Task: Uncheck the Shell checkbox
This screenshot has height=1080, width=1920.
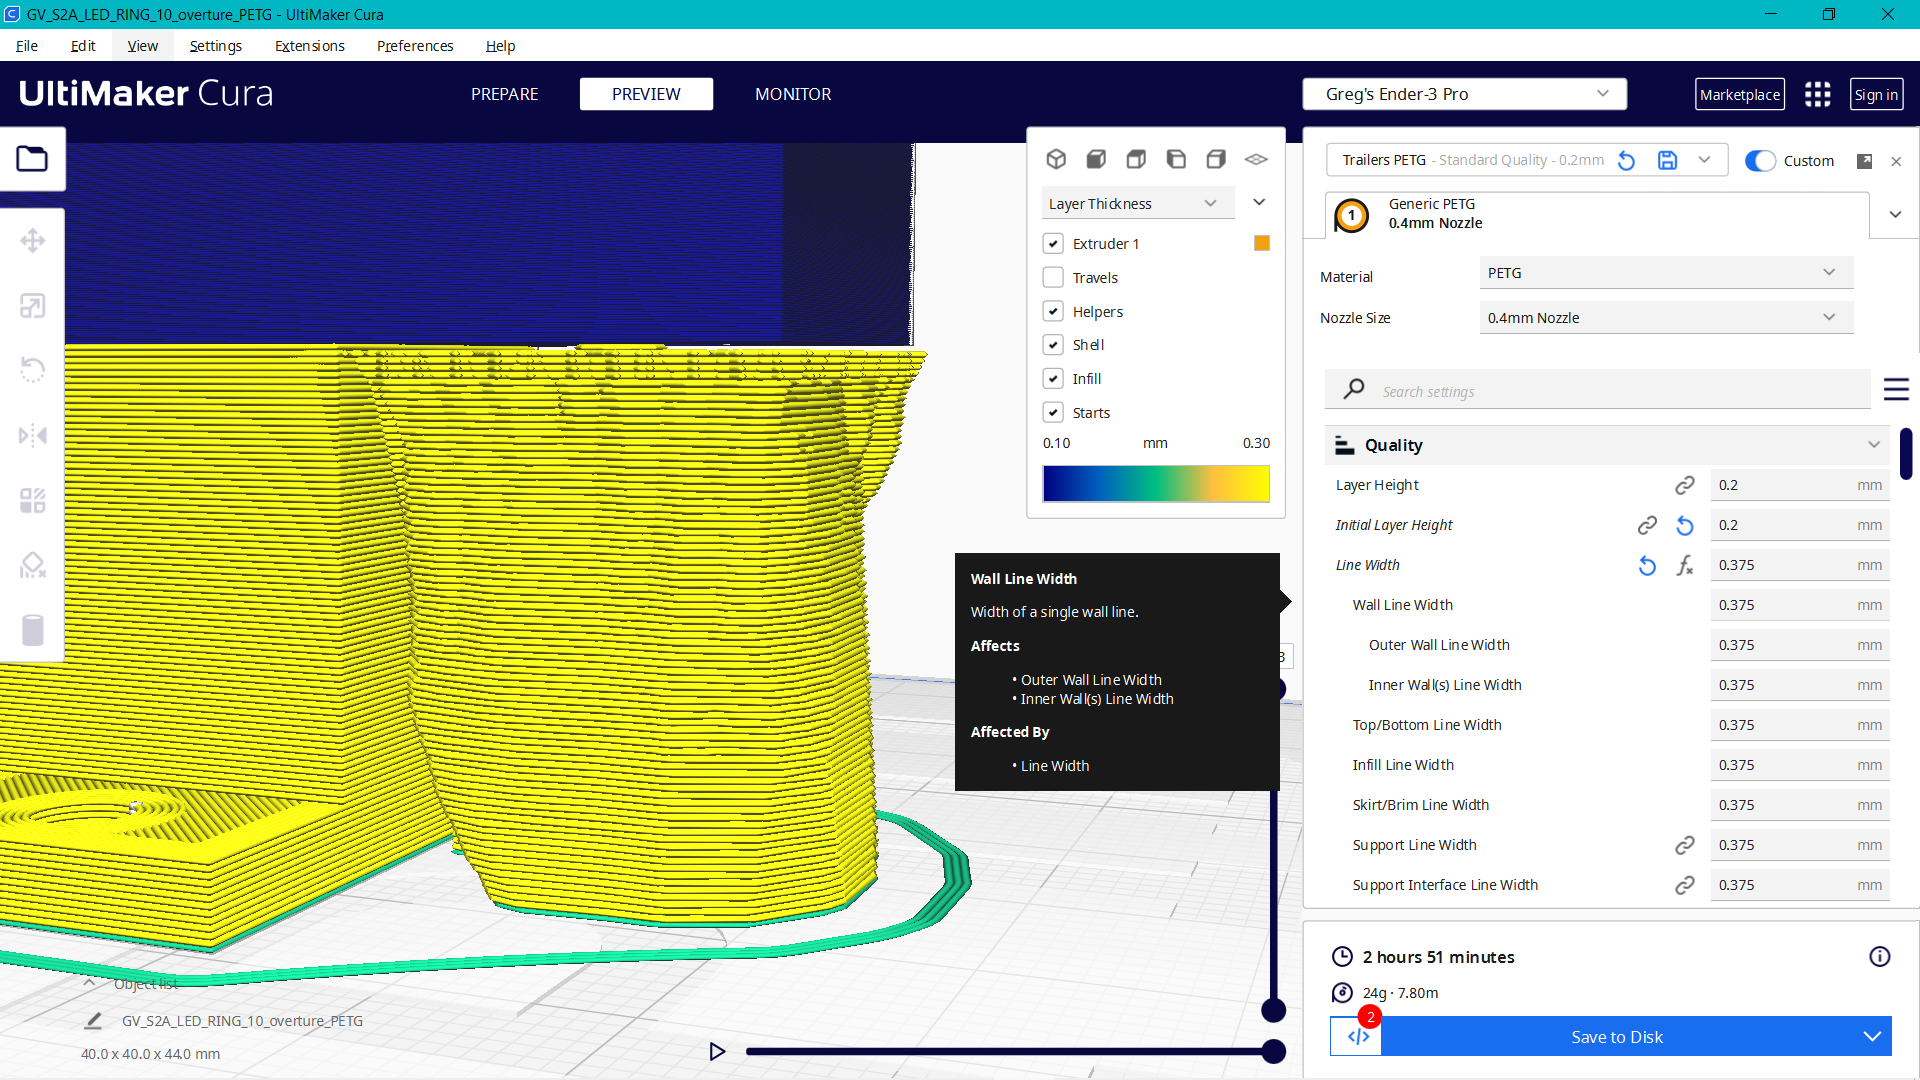Action: (1053, 345)
